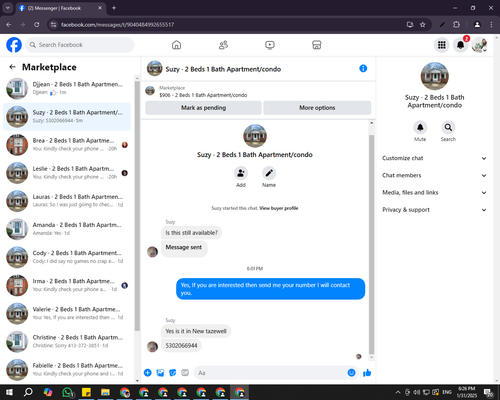The width and height of the screenshot is (500, 400).
Task: Click the 'Is this still available?' message
Action: point(191,233)
